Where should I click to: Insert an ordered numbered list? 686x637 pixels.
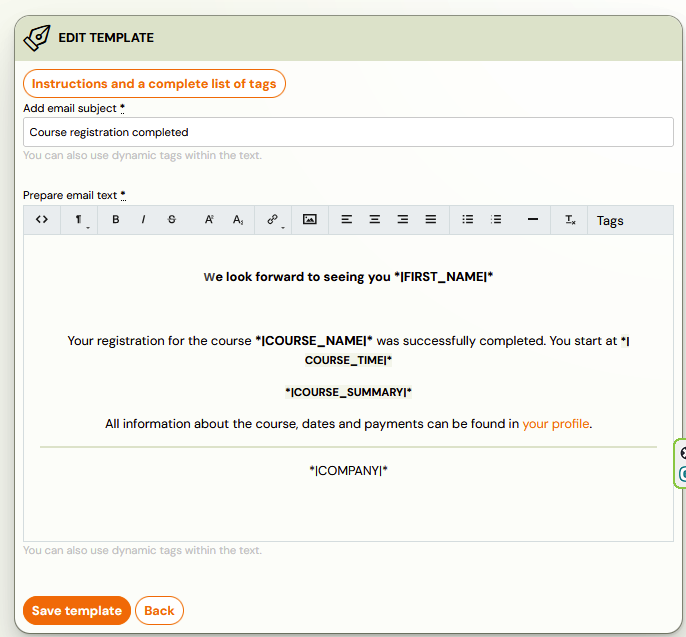(496, 220)
